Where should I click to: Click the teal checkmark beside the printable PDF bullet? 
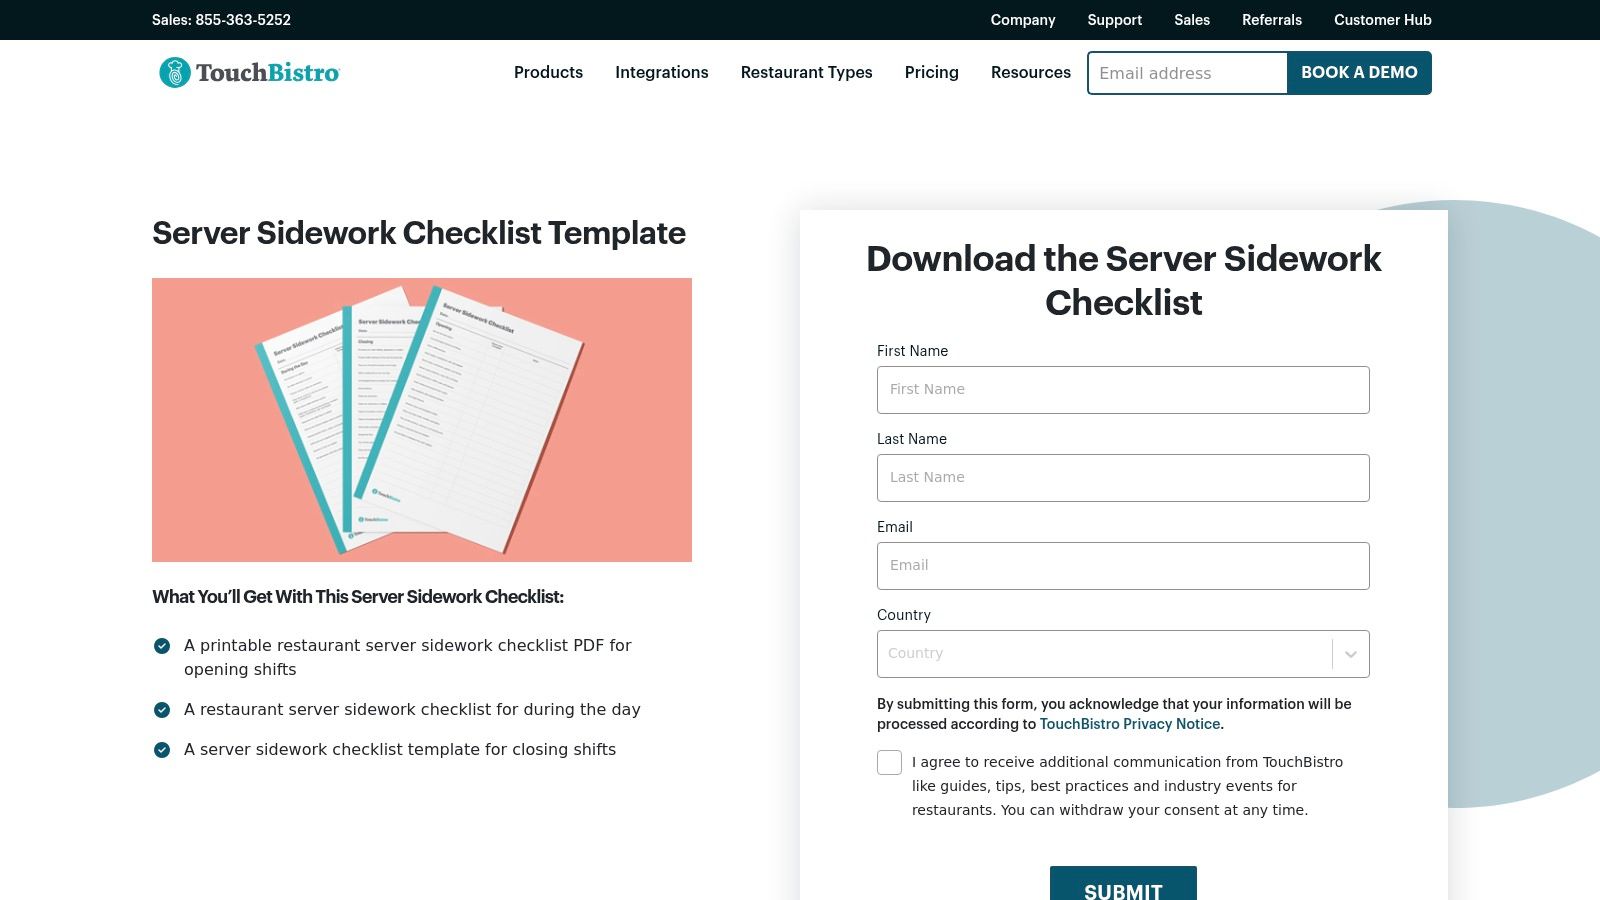162,646
